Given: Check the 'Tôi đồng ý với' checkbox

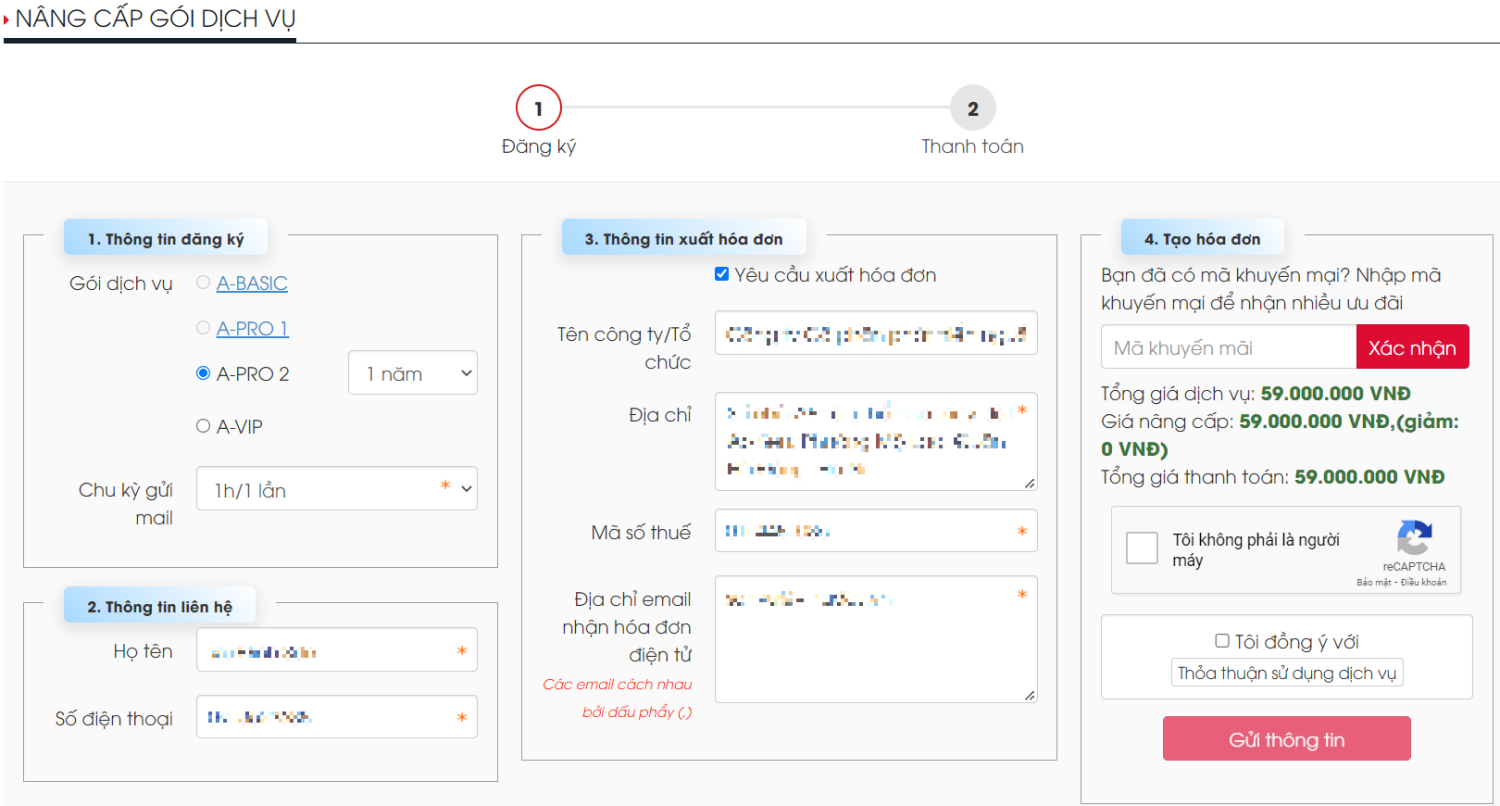Looking at the screenshot, I should click(x=1222, y=641).
